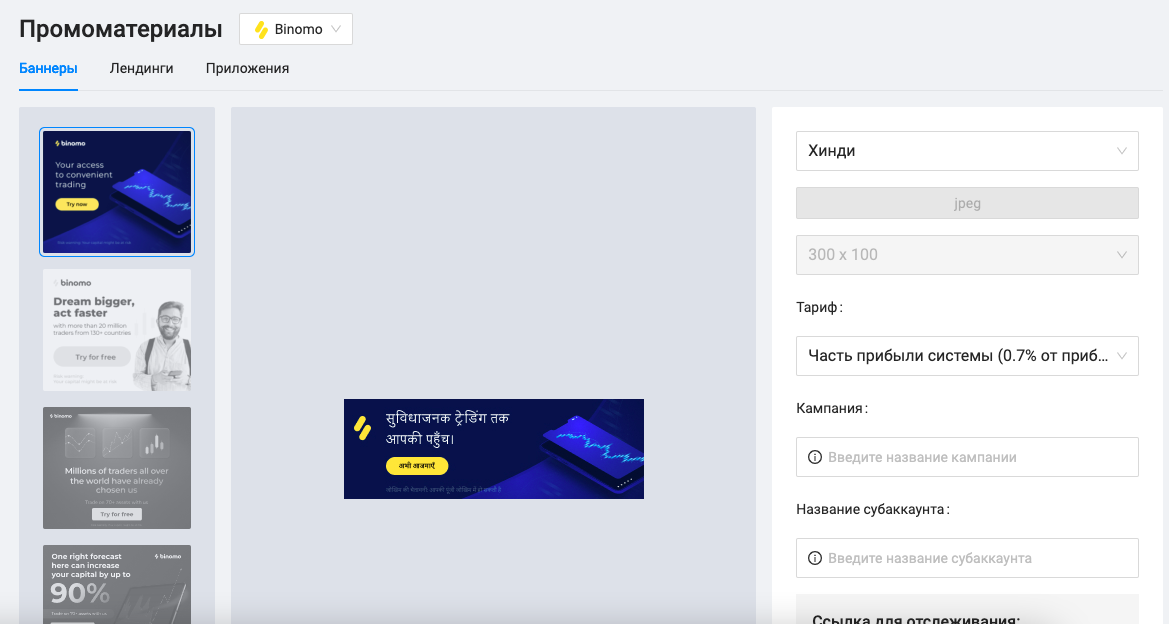This screenshot has width=1169, height=624.
Task: Click the 'Кампания:' label
Action: coord(832,409)
